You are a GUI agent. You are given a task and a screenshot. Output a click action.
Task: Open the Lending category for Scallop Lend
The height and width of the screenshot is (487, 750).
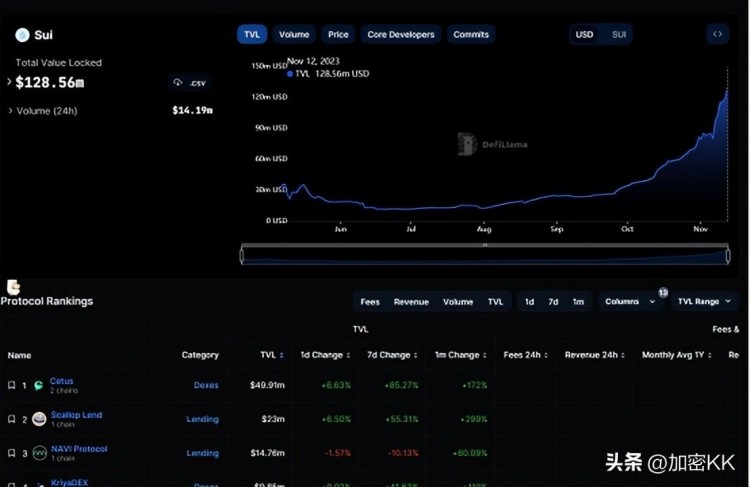coord(202,419)
